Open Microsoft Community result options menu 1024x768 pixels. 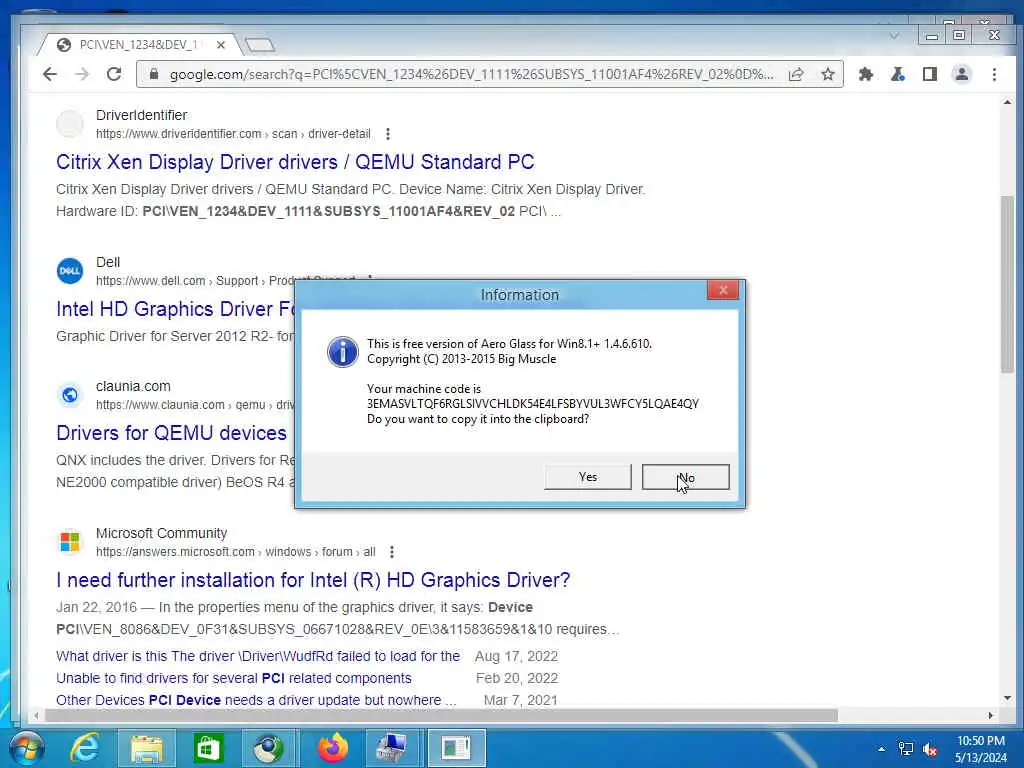(x=392, y=552)
